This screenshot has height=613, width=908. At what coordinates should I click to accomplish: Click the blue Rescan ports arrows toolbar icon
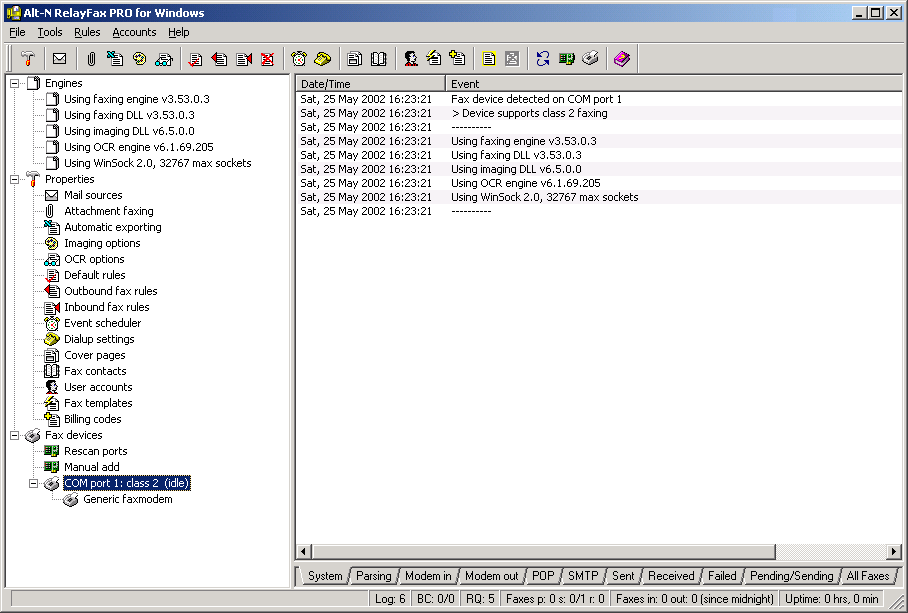pyautogui.click(x=543, y=59)
